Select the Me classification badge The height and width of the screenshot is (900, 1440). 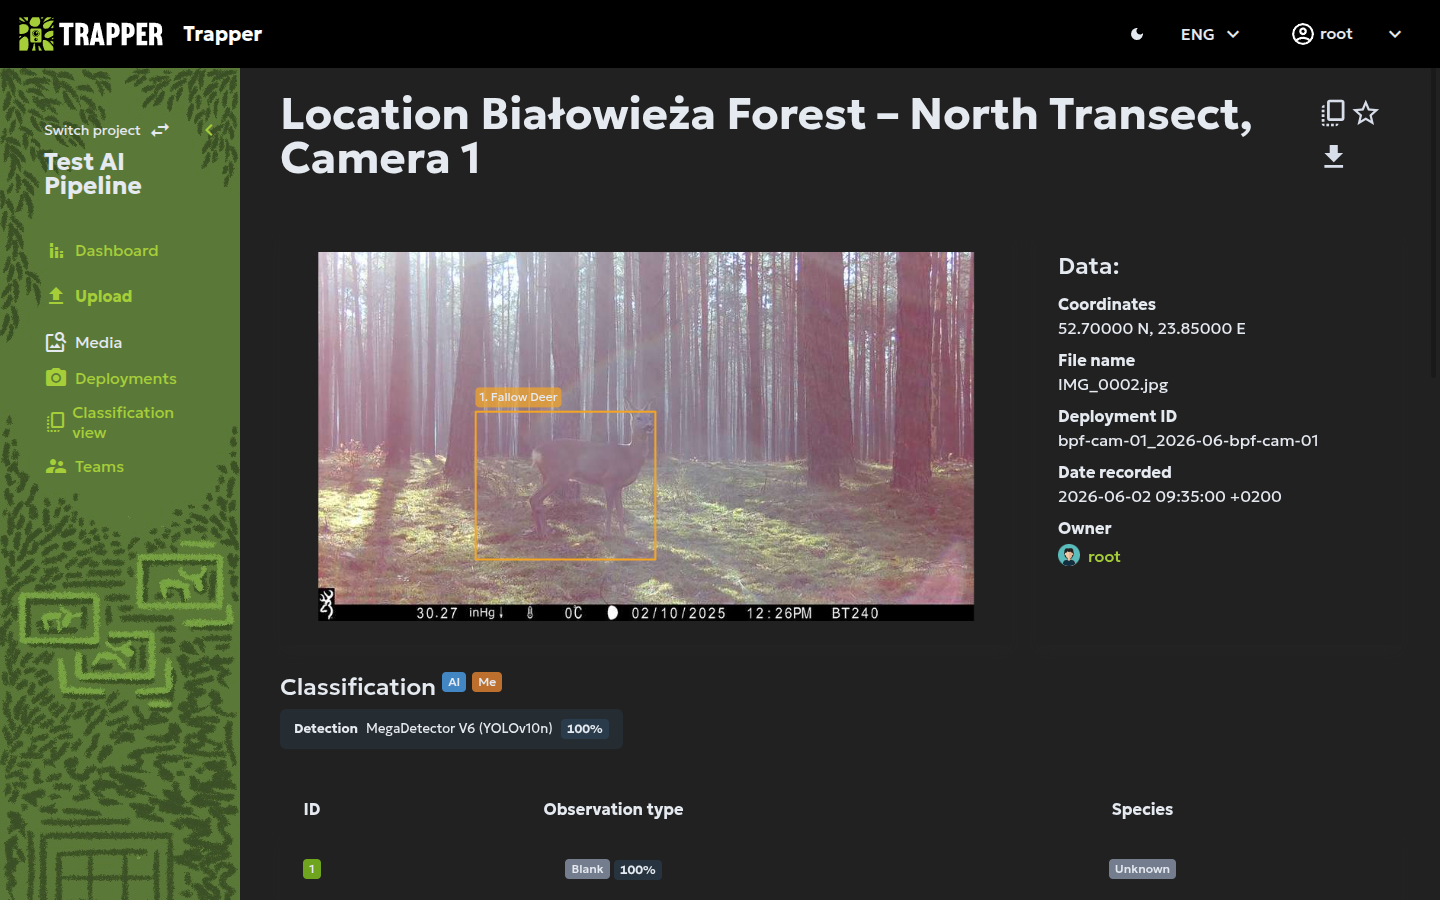487,682
